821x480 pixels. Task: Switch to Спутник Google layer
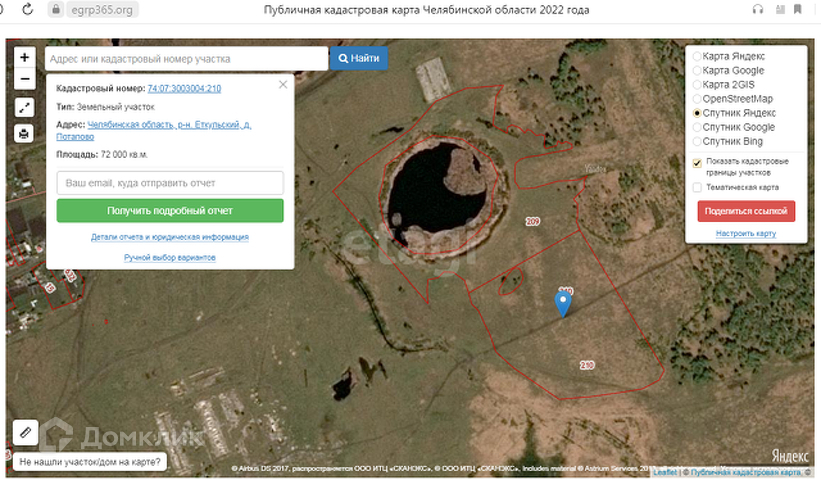(697, 127)
